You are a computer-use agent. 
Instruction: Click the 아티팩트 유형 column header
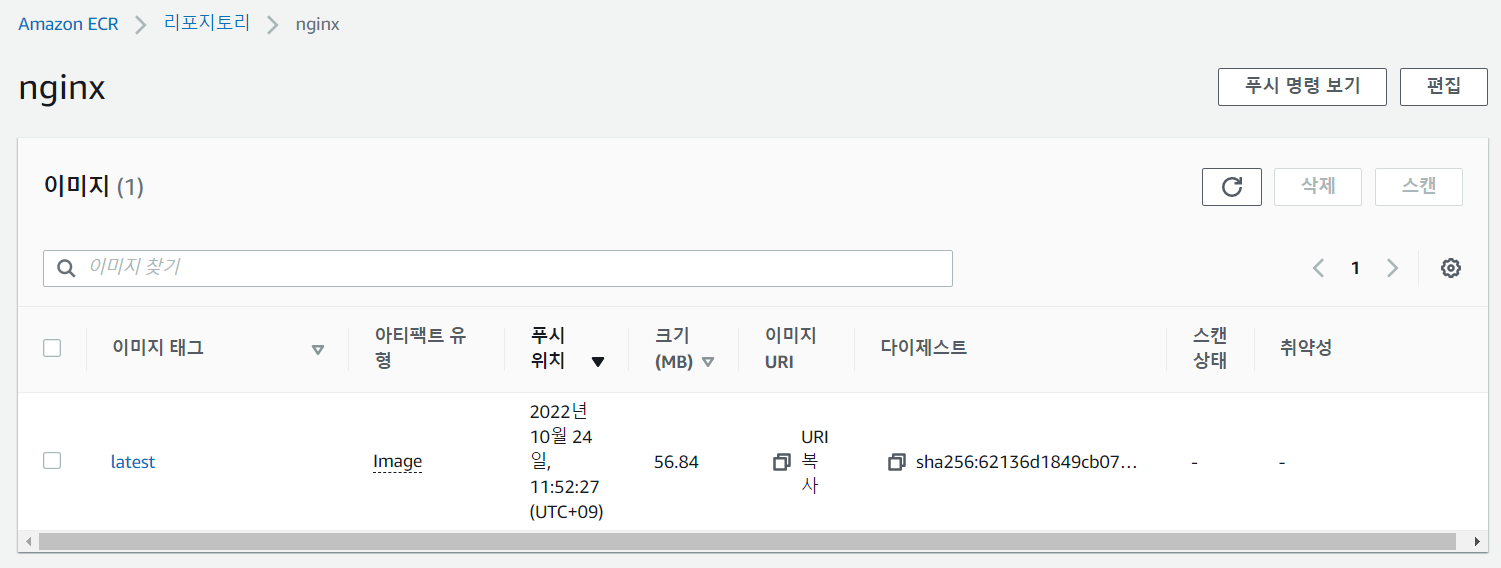(x=420, y=348)
